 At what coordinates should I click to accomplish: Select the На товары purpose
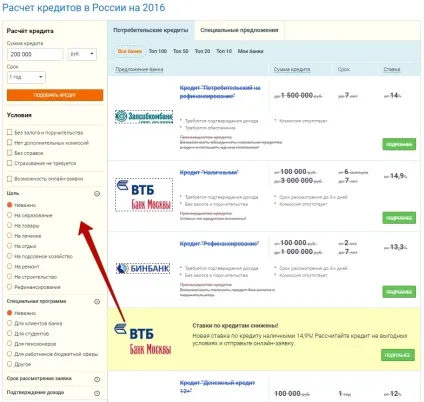pos(10,225)
